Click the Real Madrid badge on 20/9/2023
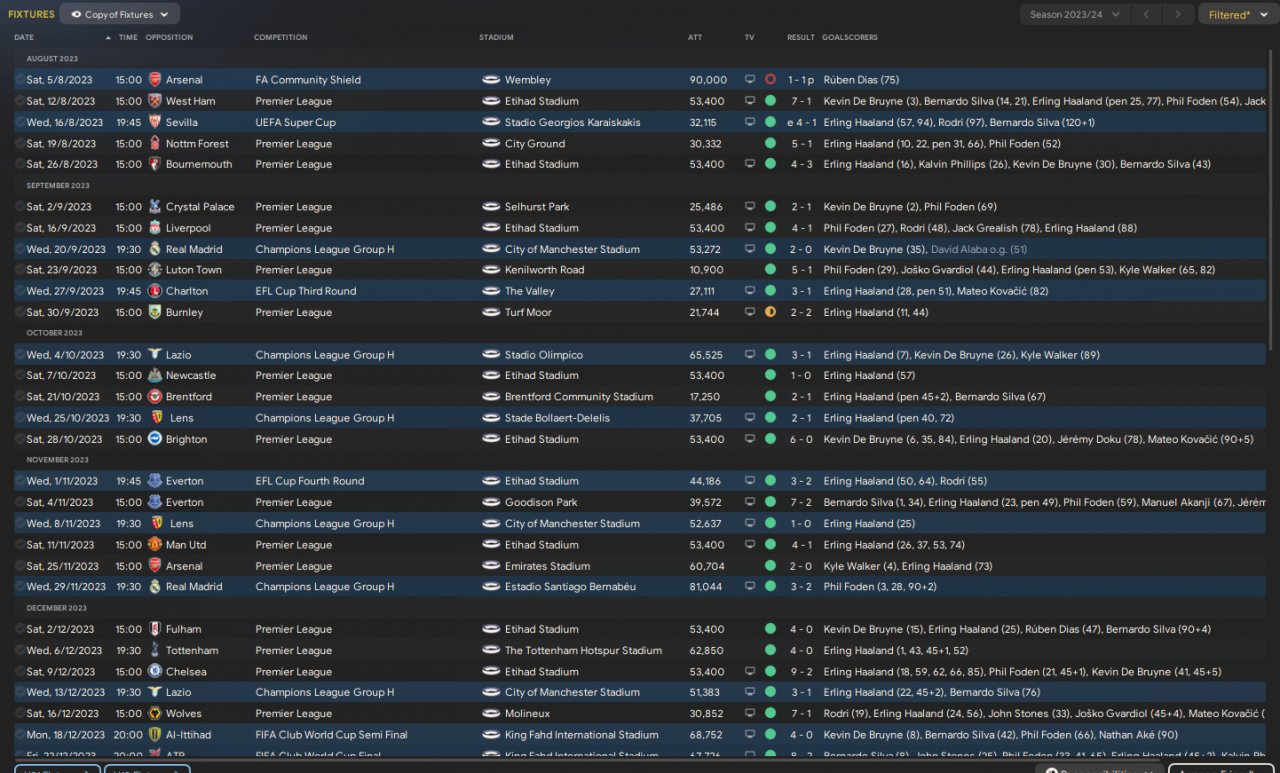The width and height of the screenshot is (1280, 773). click(154, 249)
